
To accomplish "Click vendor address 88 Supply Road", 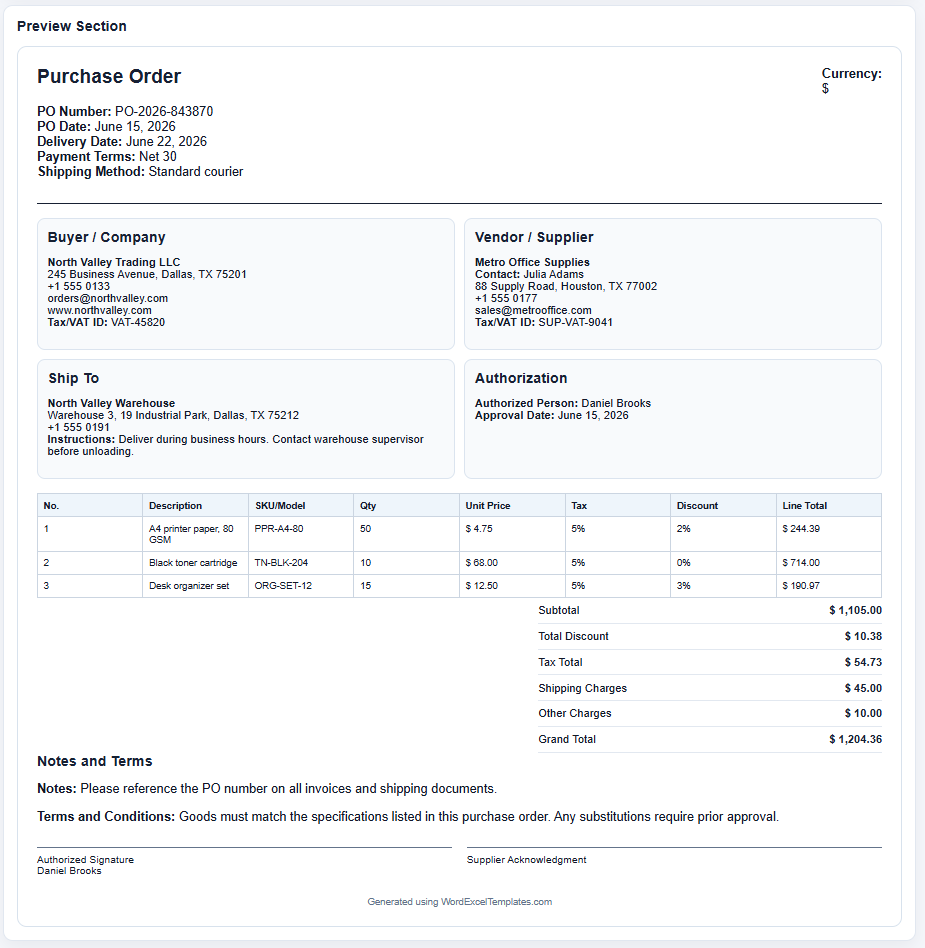I will coord(566,286).
